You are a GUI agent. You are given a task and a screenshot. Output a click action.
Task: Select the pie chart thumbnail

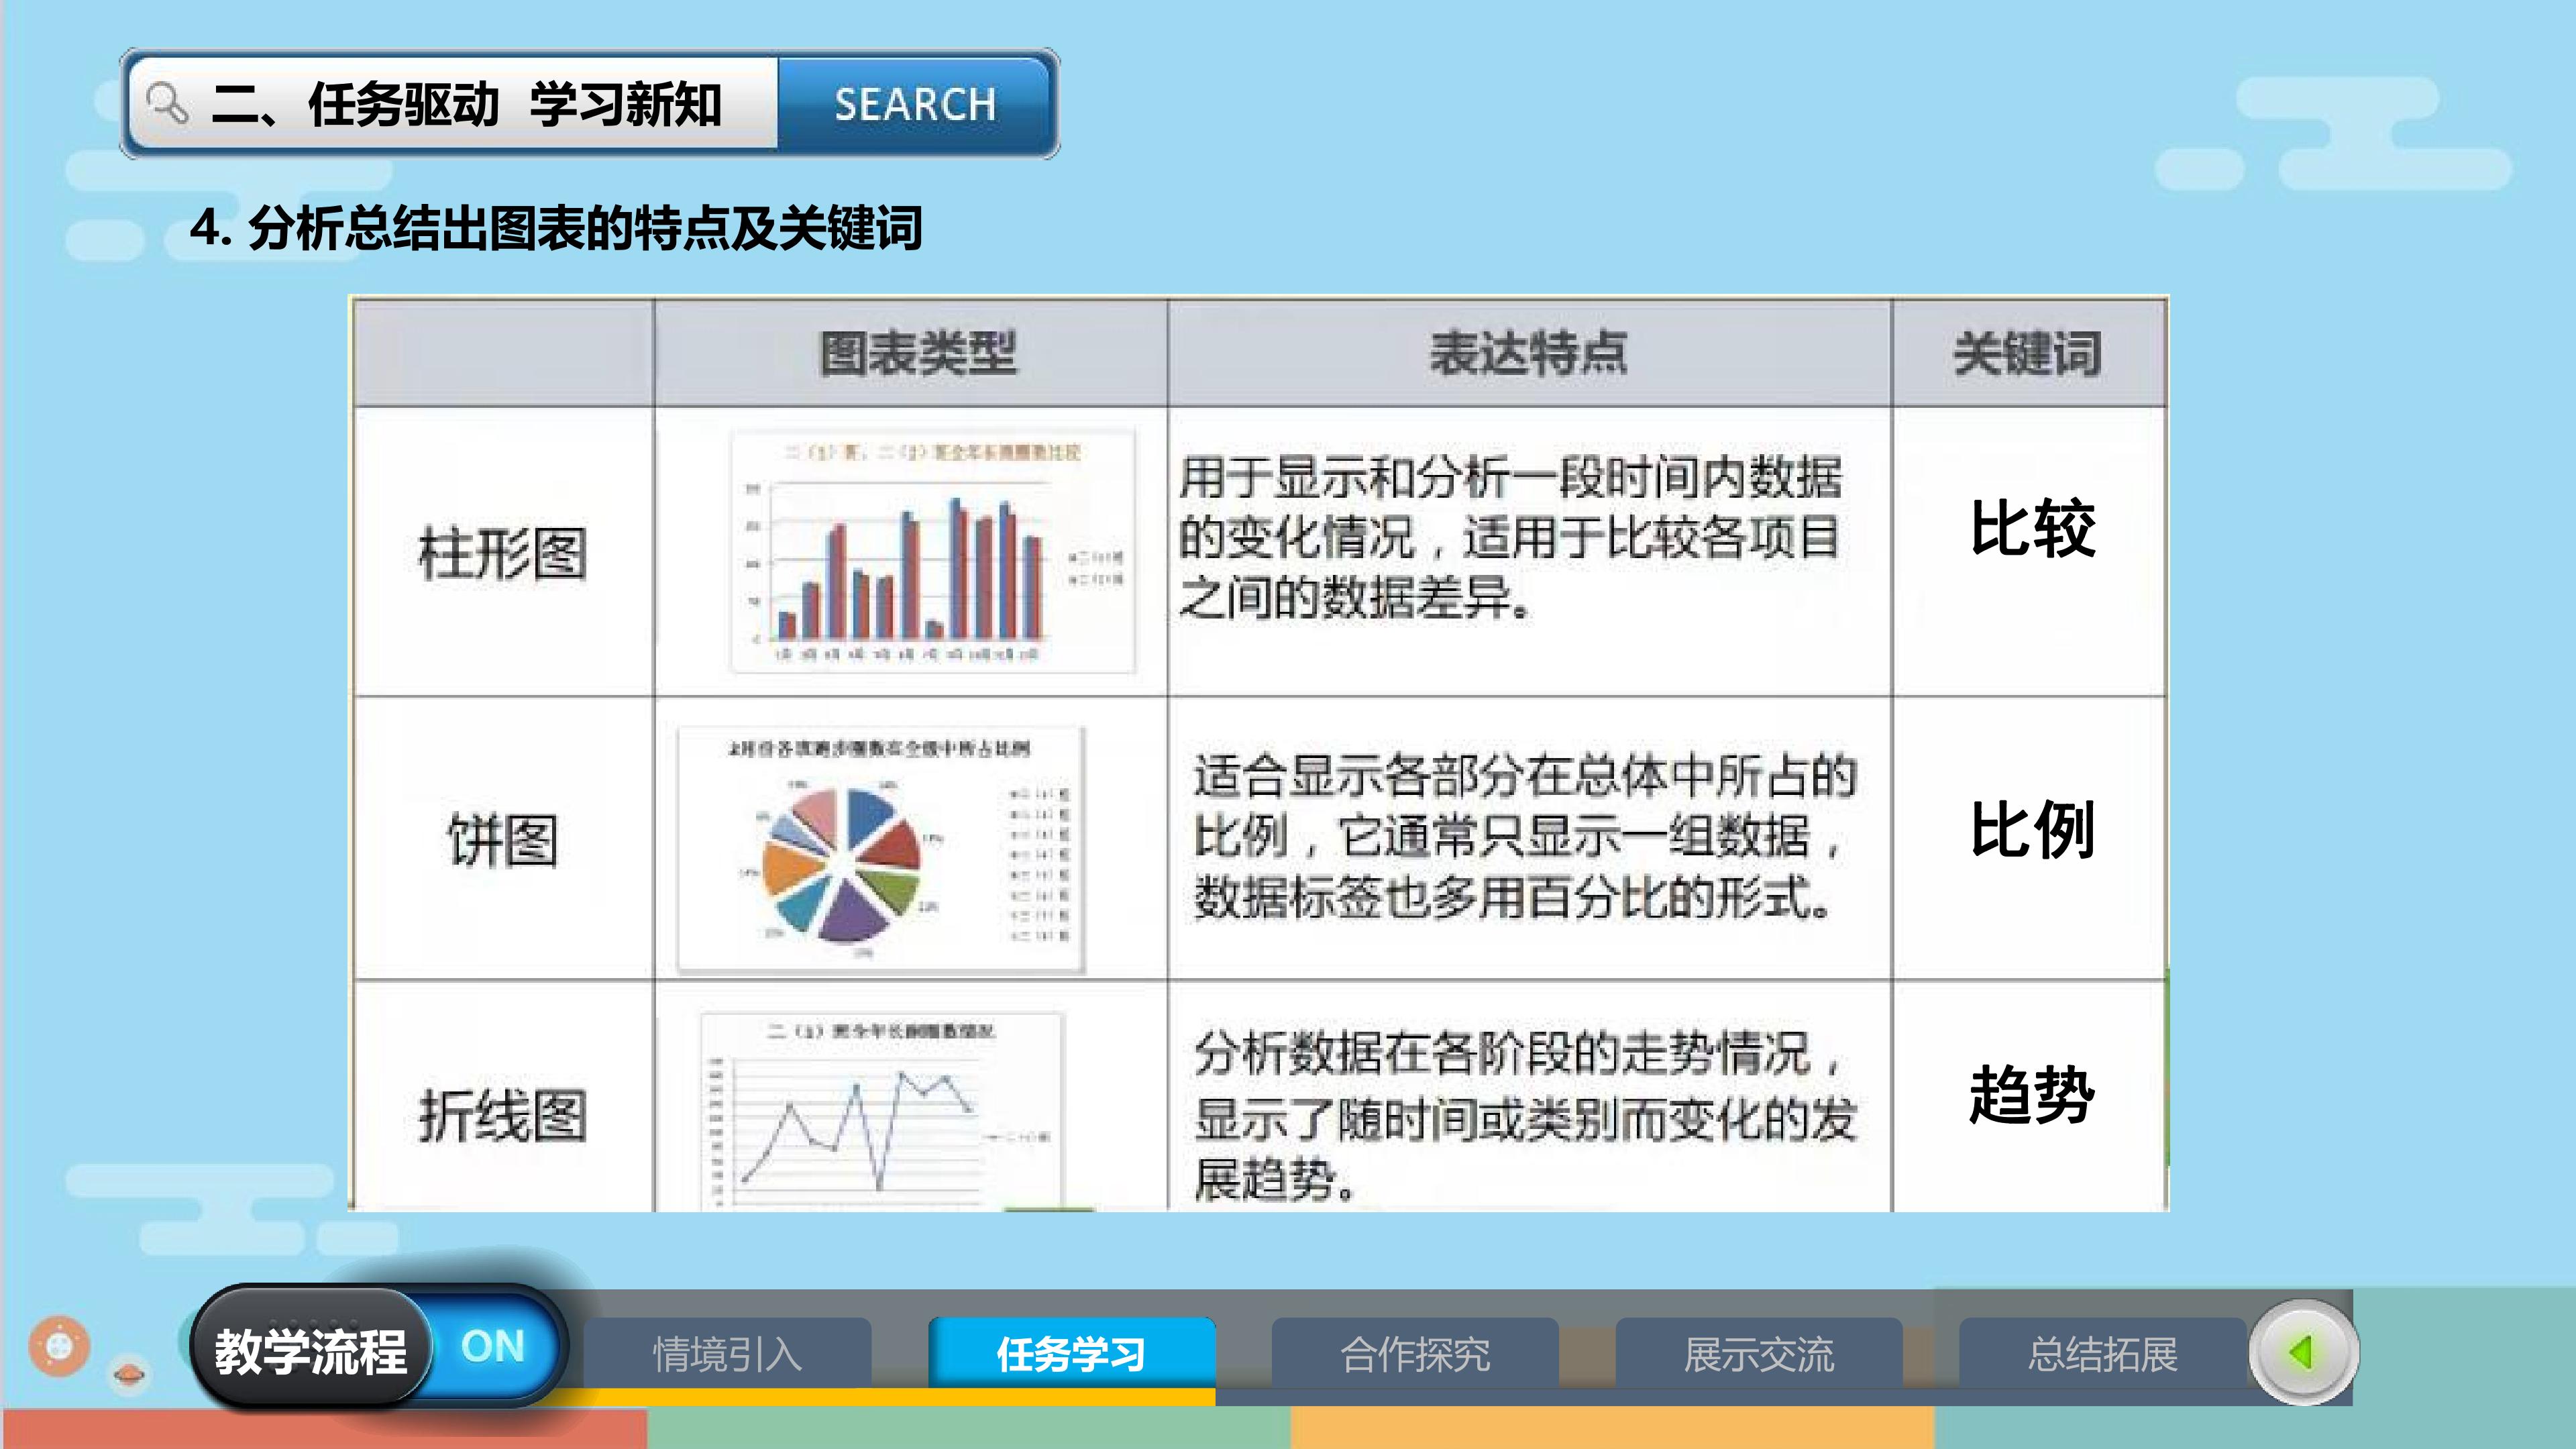(880, 848)
